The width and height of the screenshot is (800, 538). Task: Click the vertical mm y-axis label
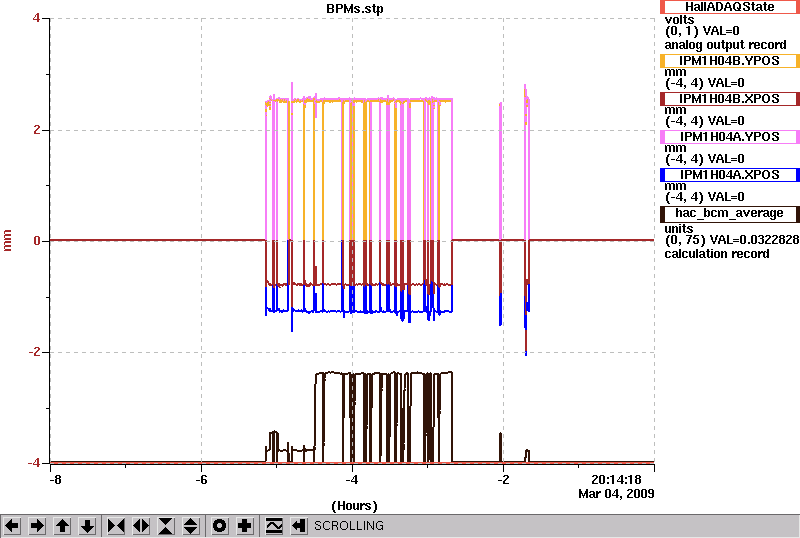click(7, 240)
